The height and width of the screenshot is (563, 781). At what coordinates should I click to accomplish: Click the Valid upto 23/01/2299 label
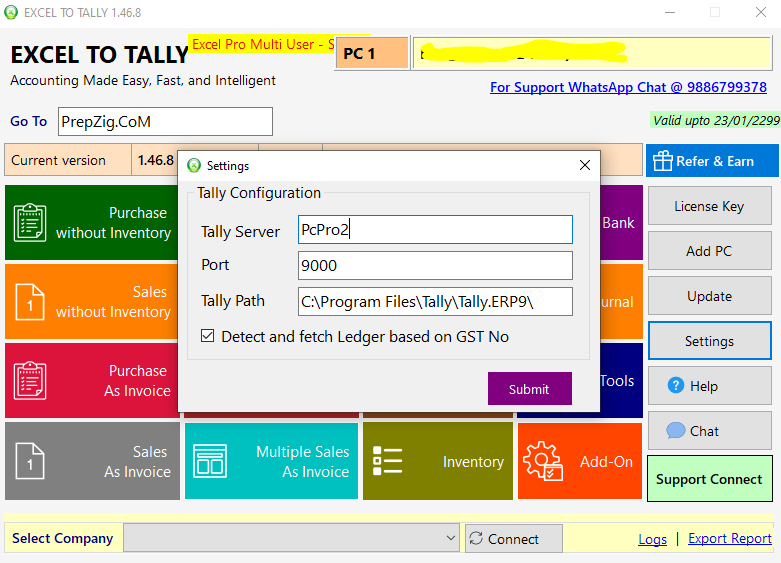(x=715, y=121)
